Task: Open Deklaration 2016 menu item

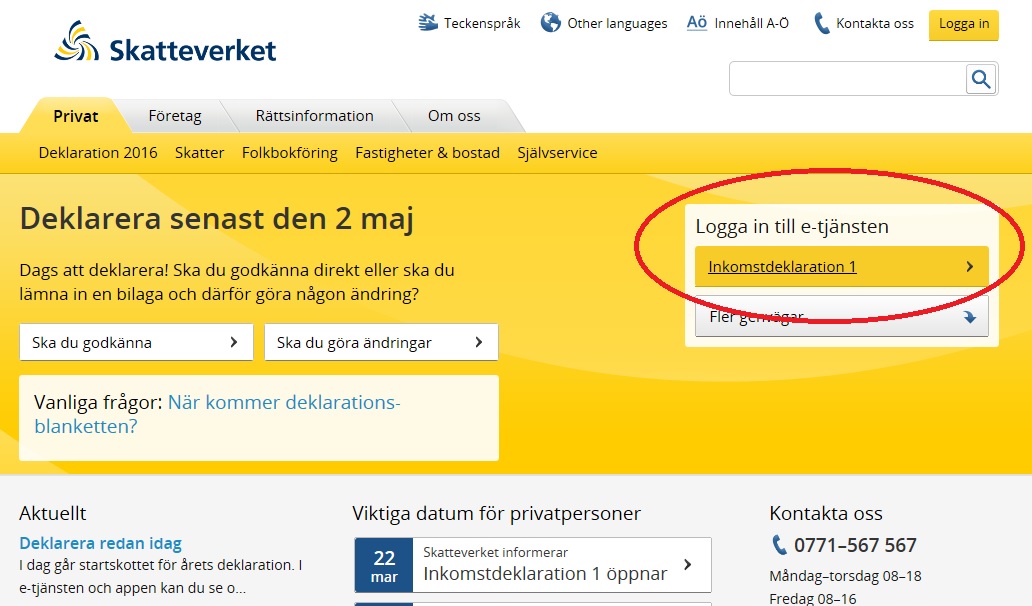Action: click(x=98, y=153)
